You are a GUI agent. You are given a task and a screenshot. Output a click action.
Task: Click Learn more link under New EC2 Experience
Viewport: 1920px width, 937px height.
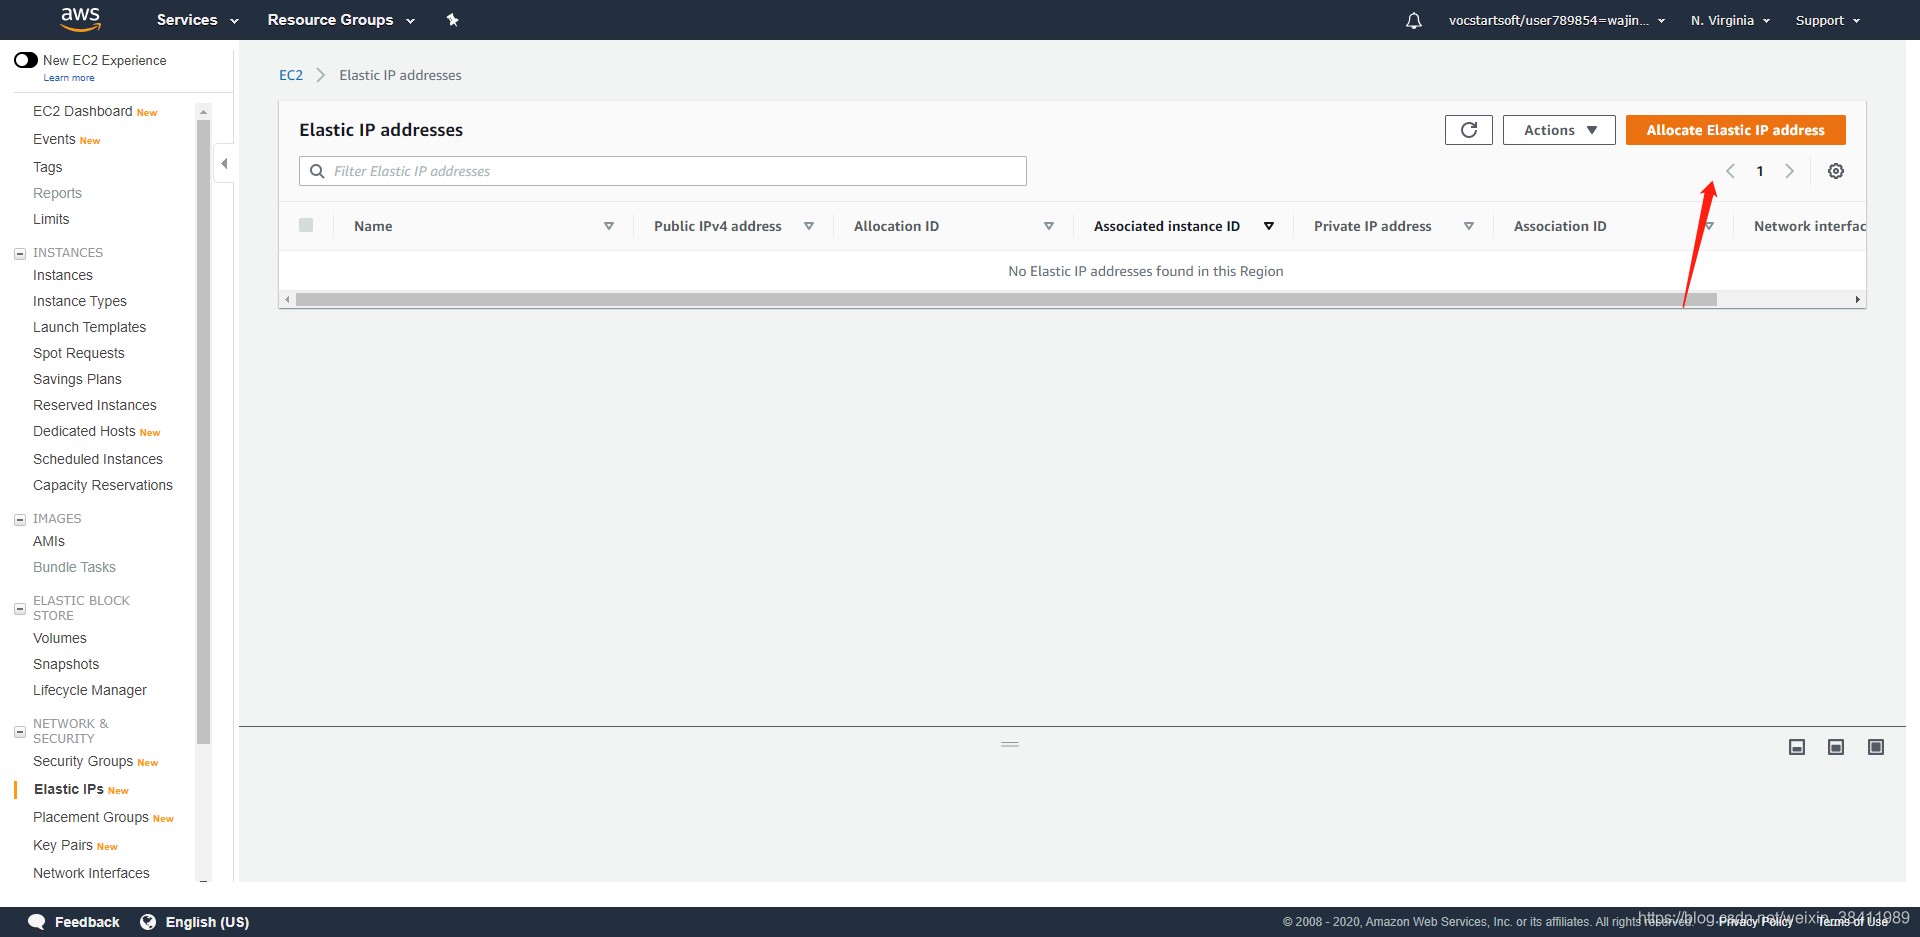coord(69,78)
